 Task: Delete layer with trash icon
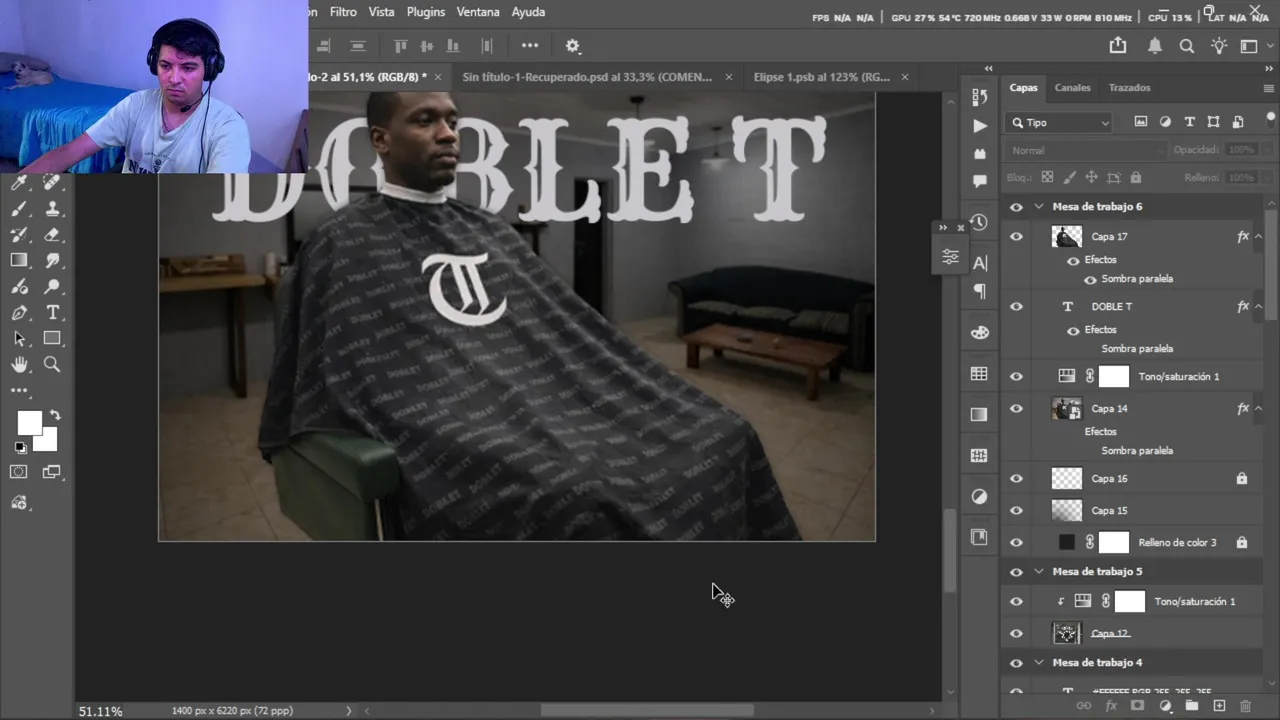1246,706
